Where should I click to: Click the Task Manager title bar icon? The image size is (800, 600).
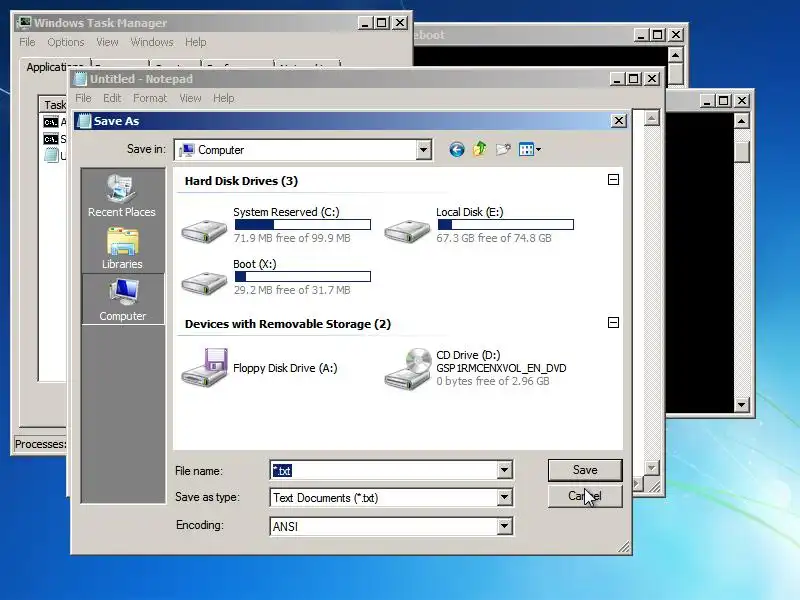[23, 23]
